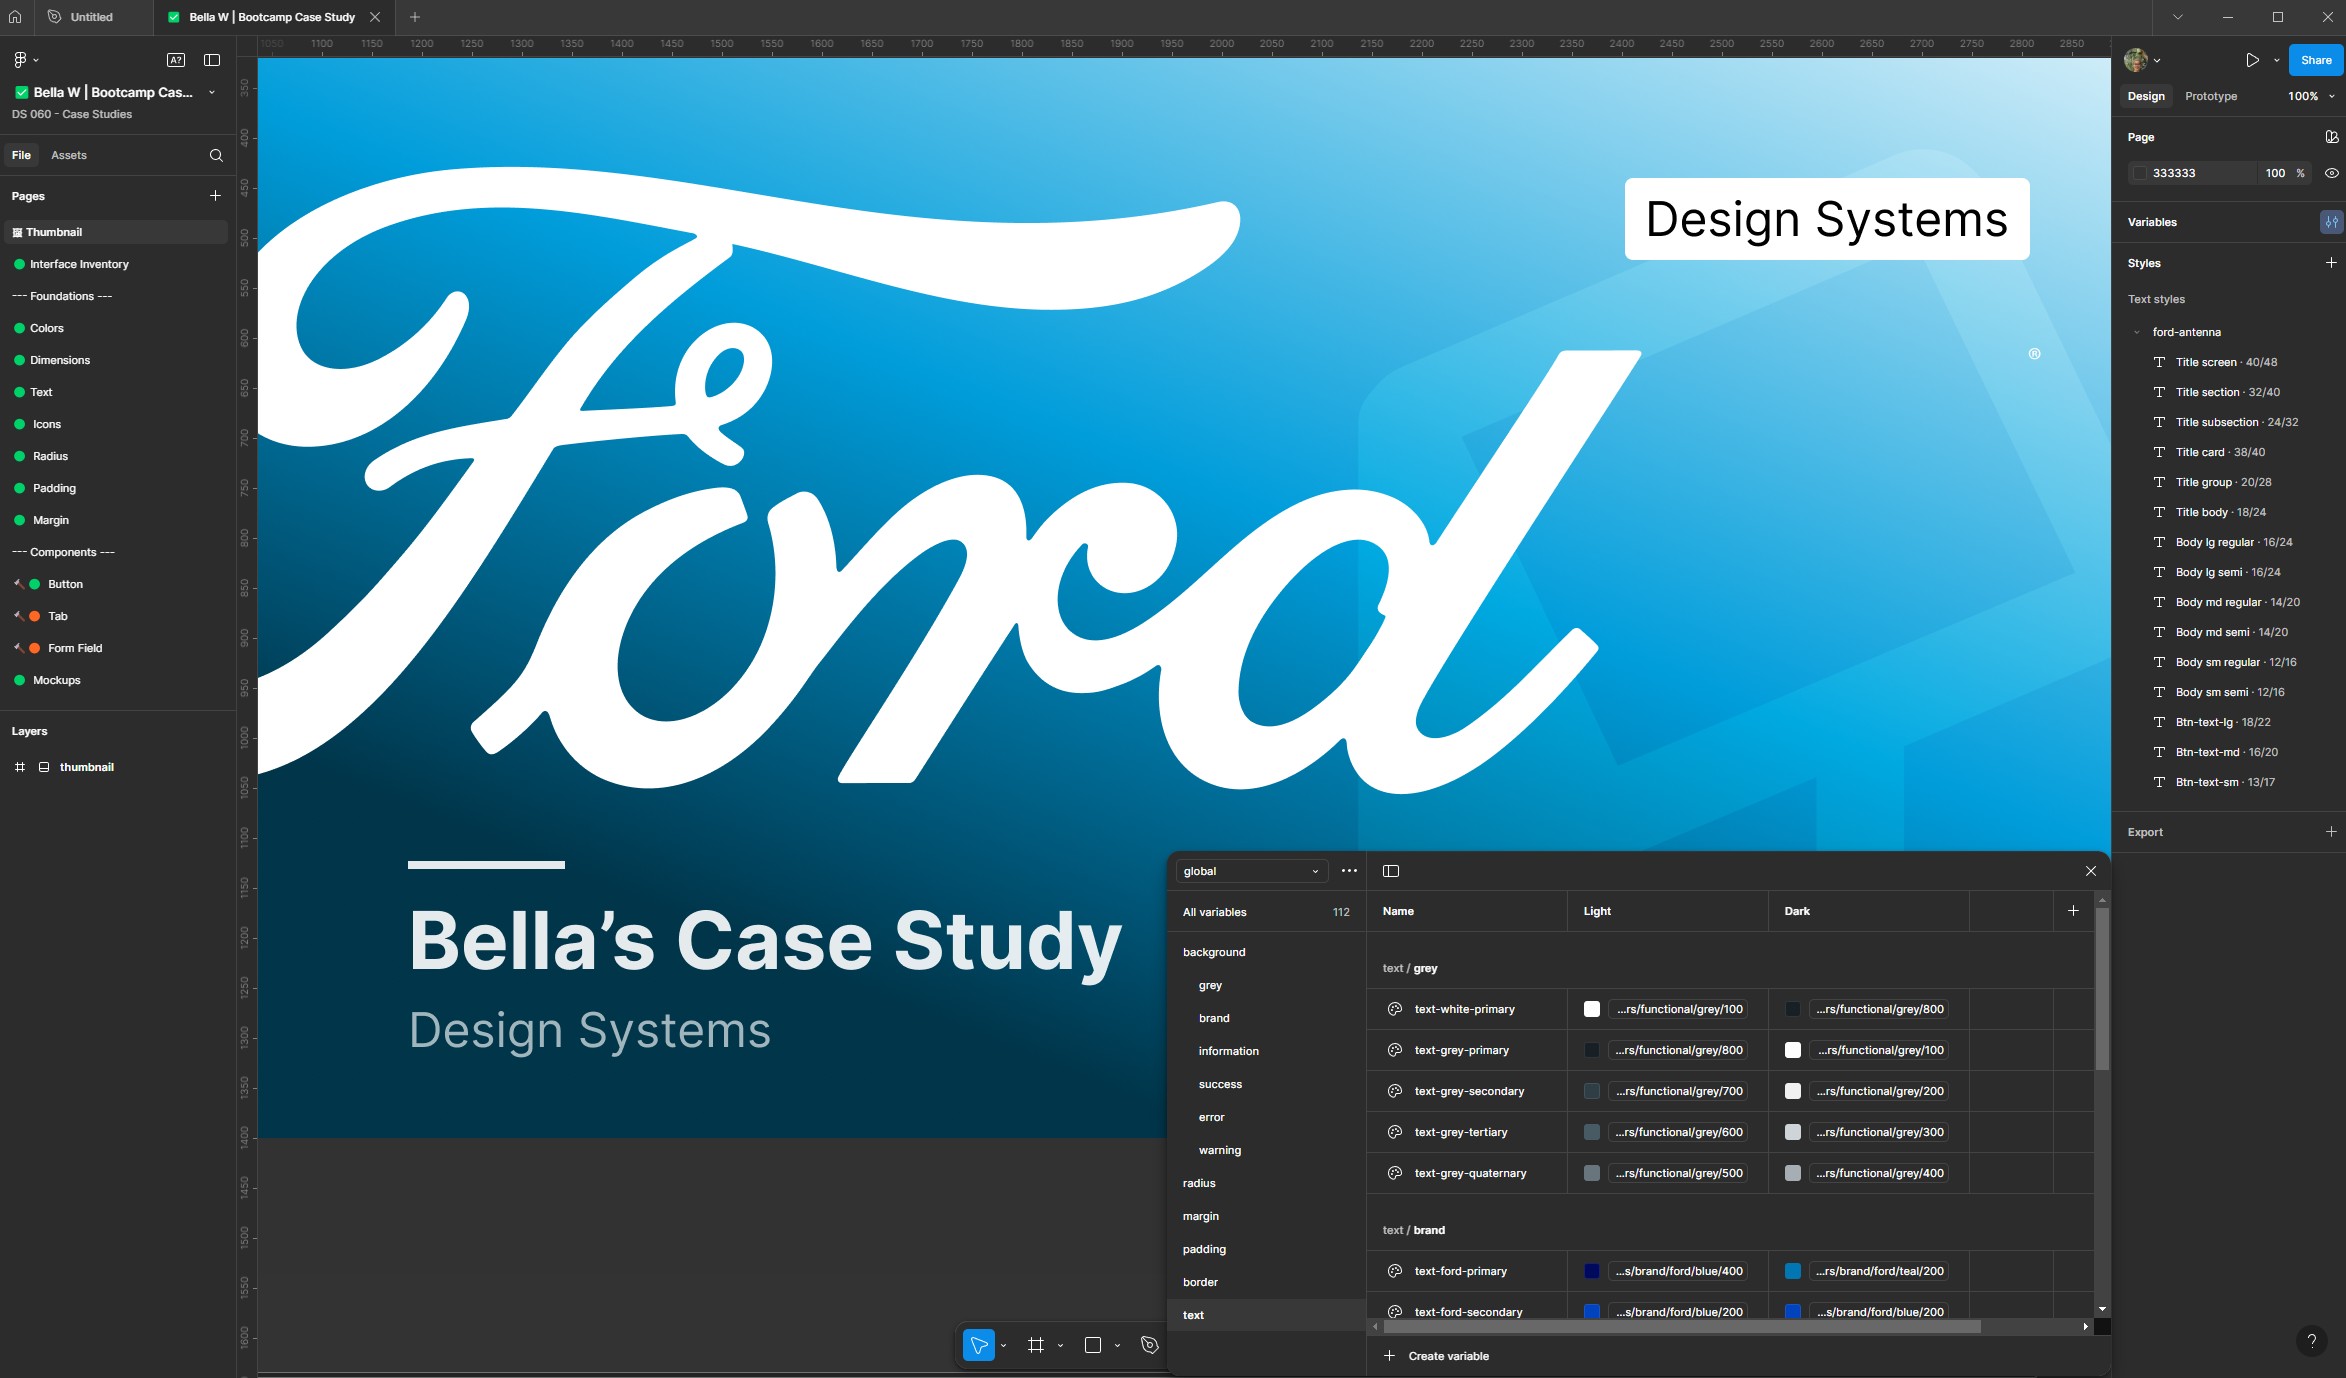The height and width of the screenshot is (1378, 2346).
Task: Click the Share button
Action: pyautogui.click(x=2315, y=60)
